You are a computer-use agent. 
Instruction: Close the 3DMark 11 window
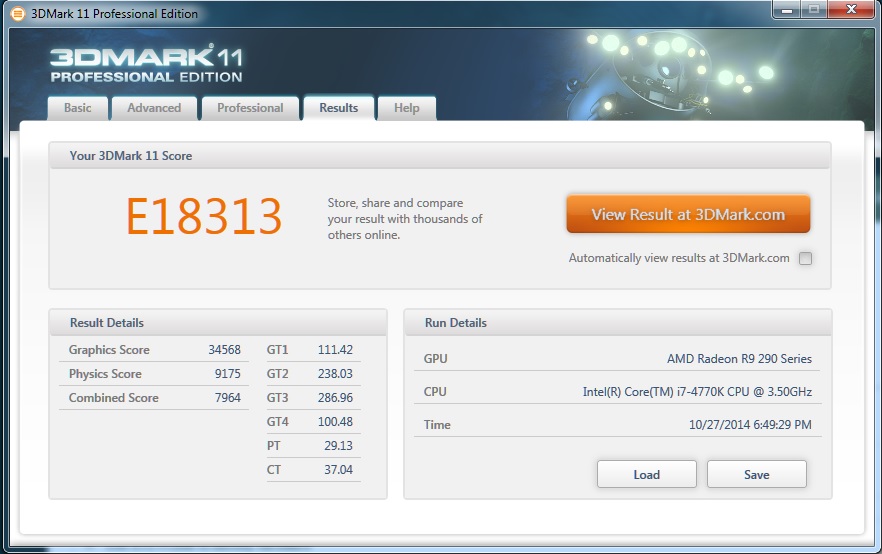(x=852, y=10)
